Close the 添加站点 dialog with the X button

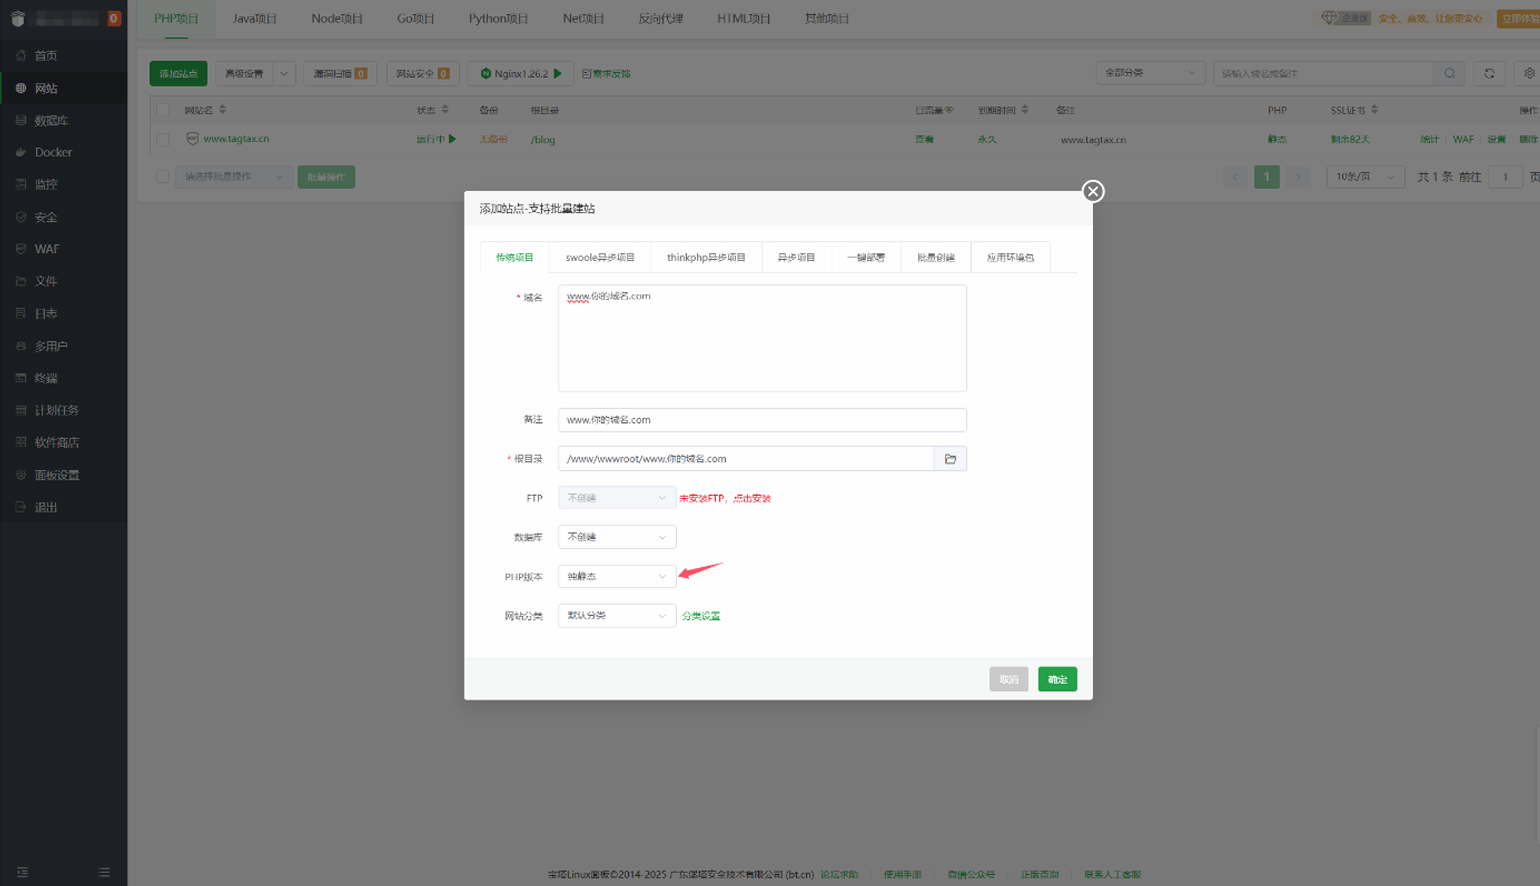tap(1093, 191)
